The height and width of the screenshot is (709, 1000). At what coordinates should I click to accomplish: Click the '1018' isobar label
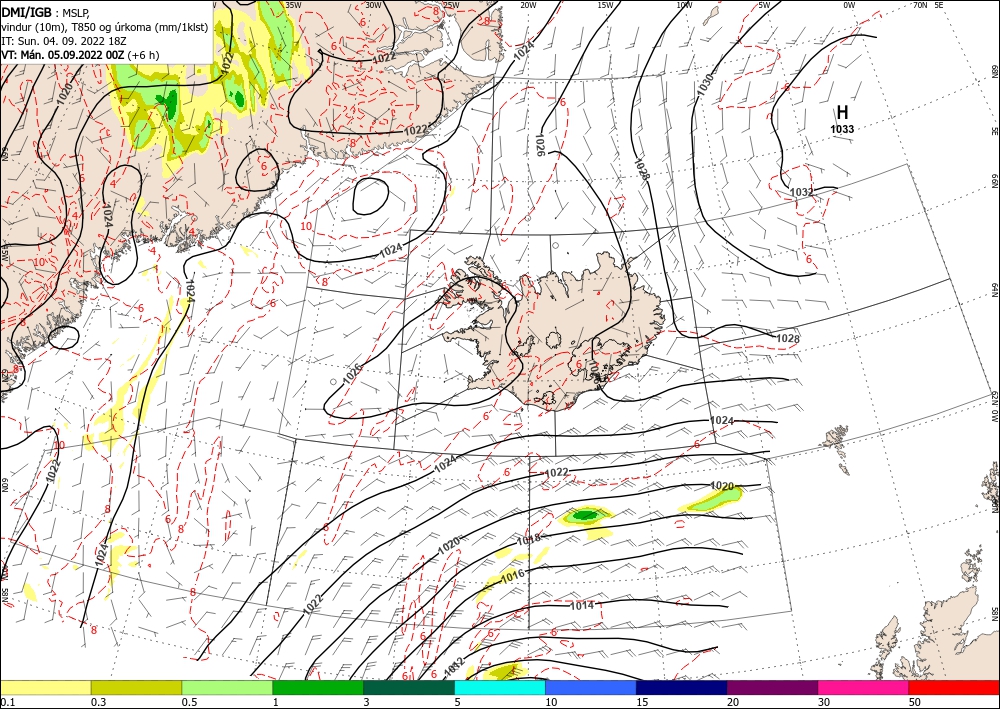(x=529, y=539)
